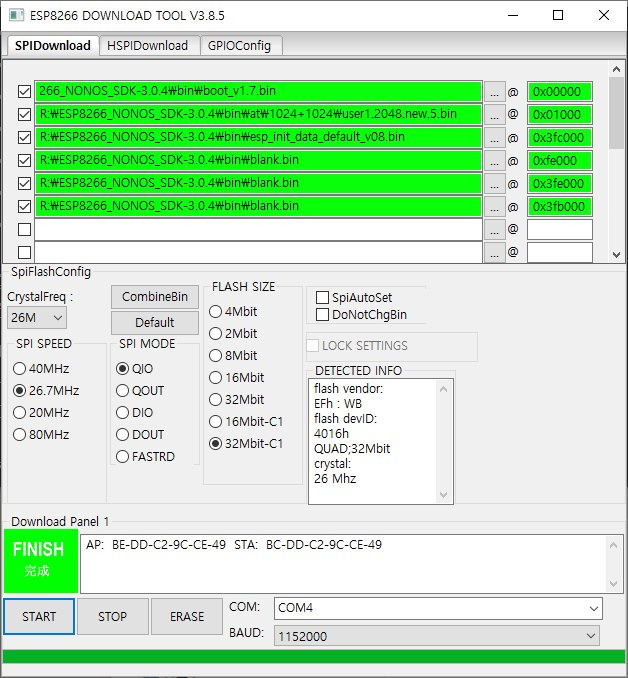Uncheck the esp_init_data_default_v08.bin checkbox
Screen dimensions: 628x678
click(24, 138)
